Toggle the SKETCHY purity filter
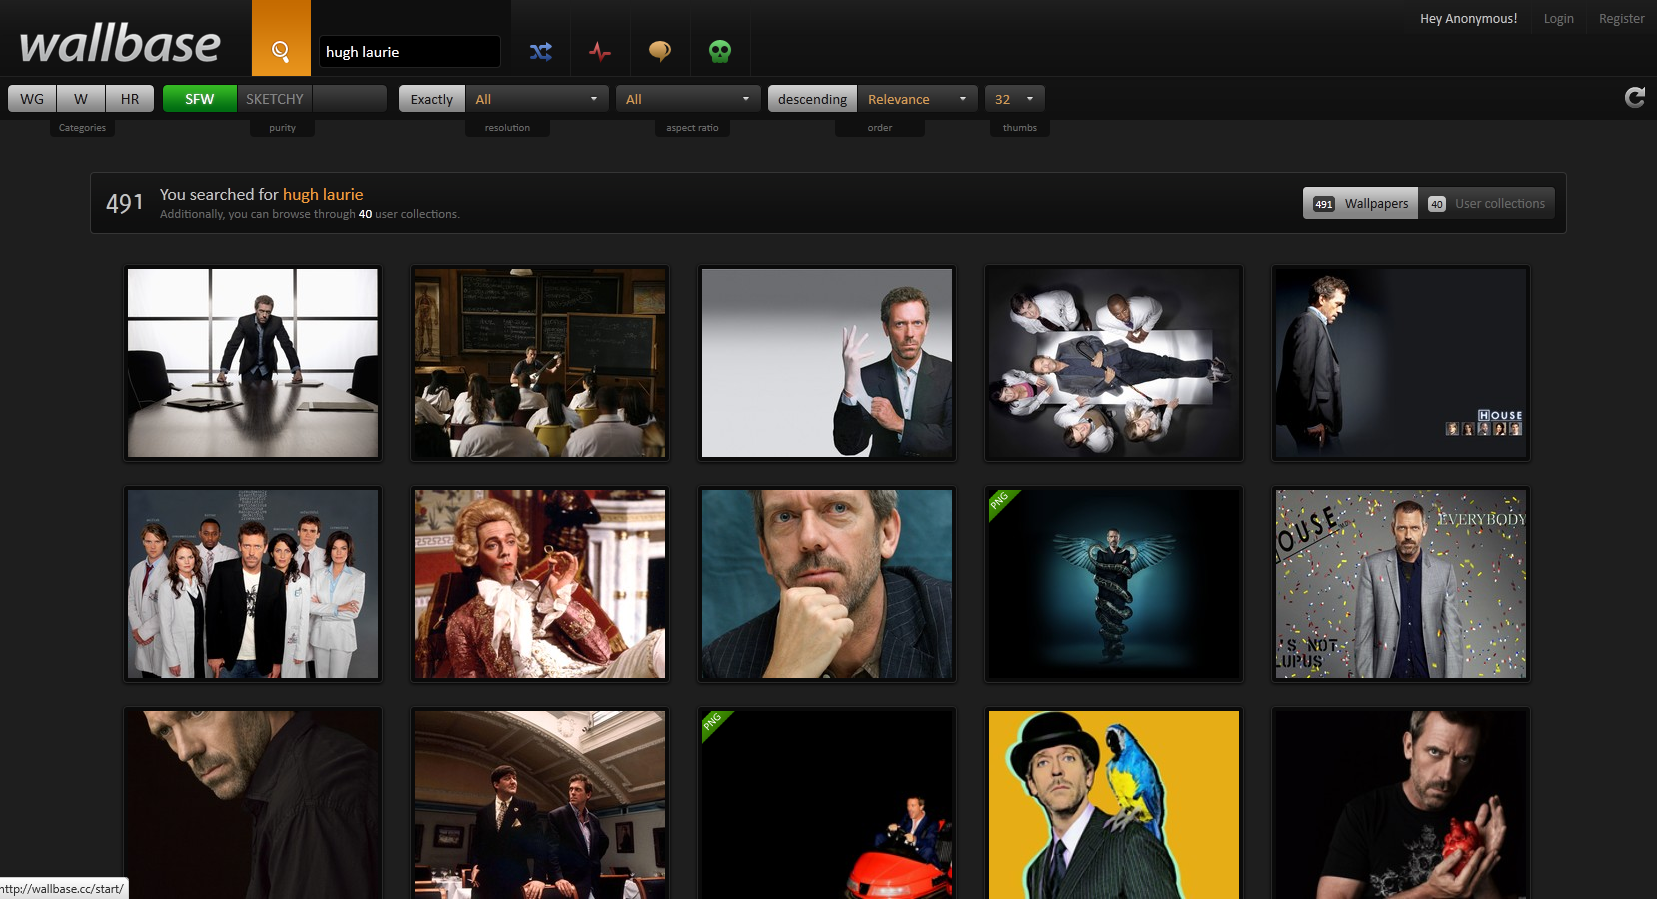 click(275, 99)
